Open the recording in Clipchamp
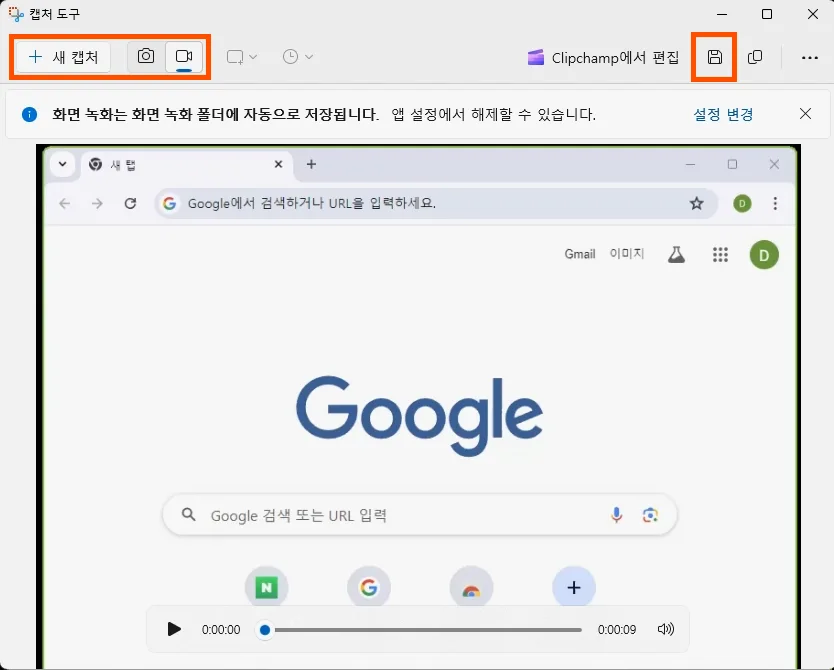 pos(601,58)
